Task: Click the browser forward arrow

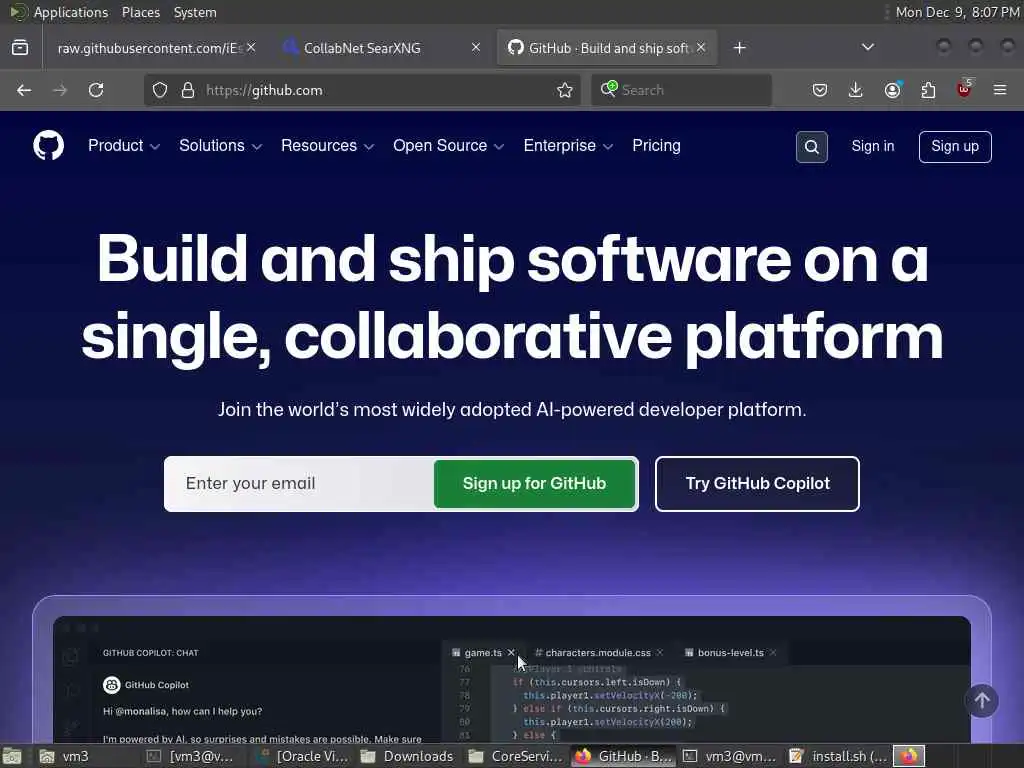Action: pos(60,90)
